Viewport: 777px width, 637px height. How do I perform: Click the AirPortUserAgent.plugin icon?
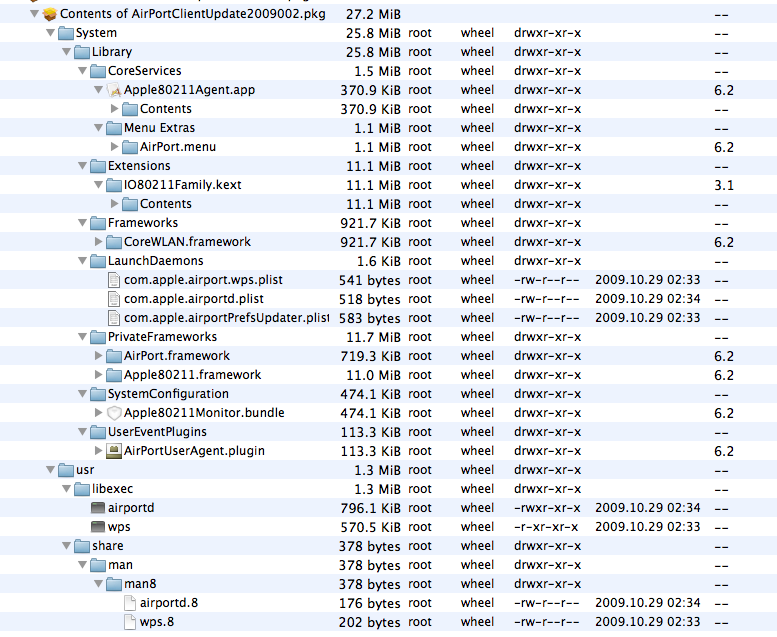114,451
